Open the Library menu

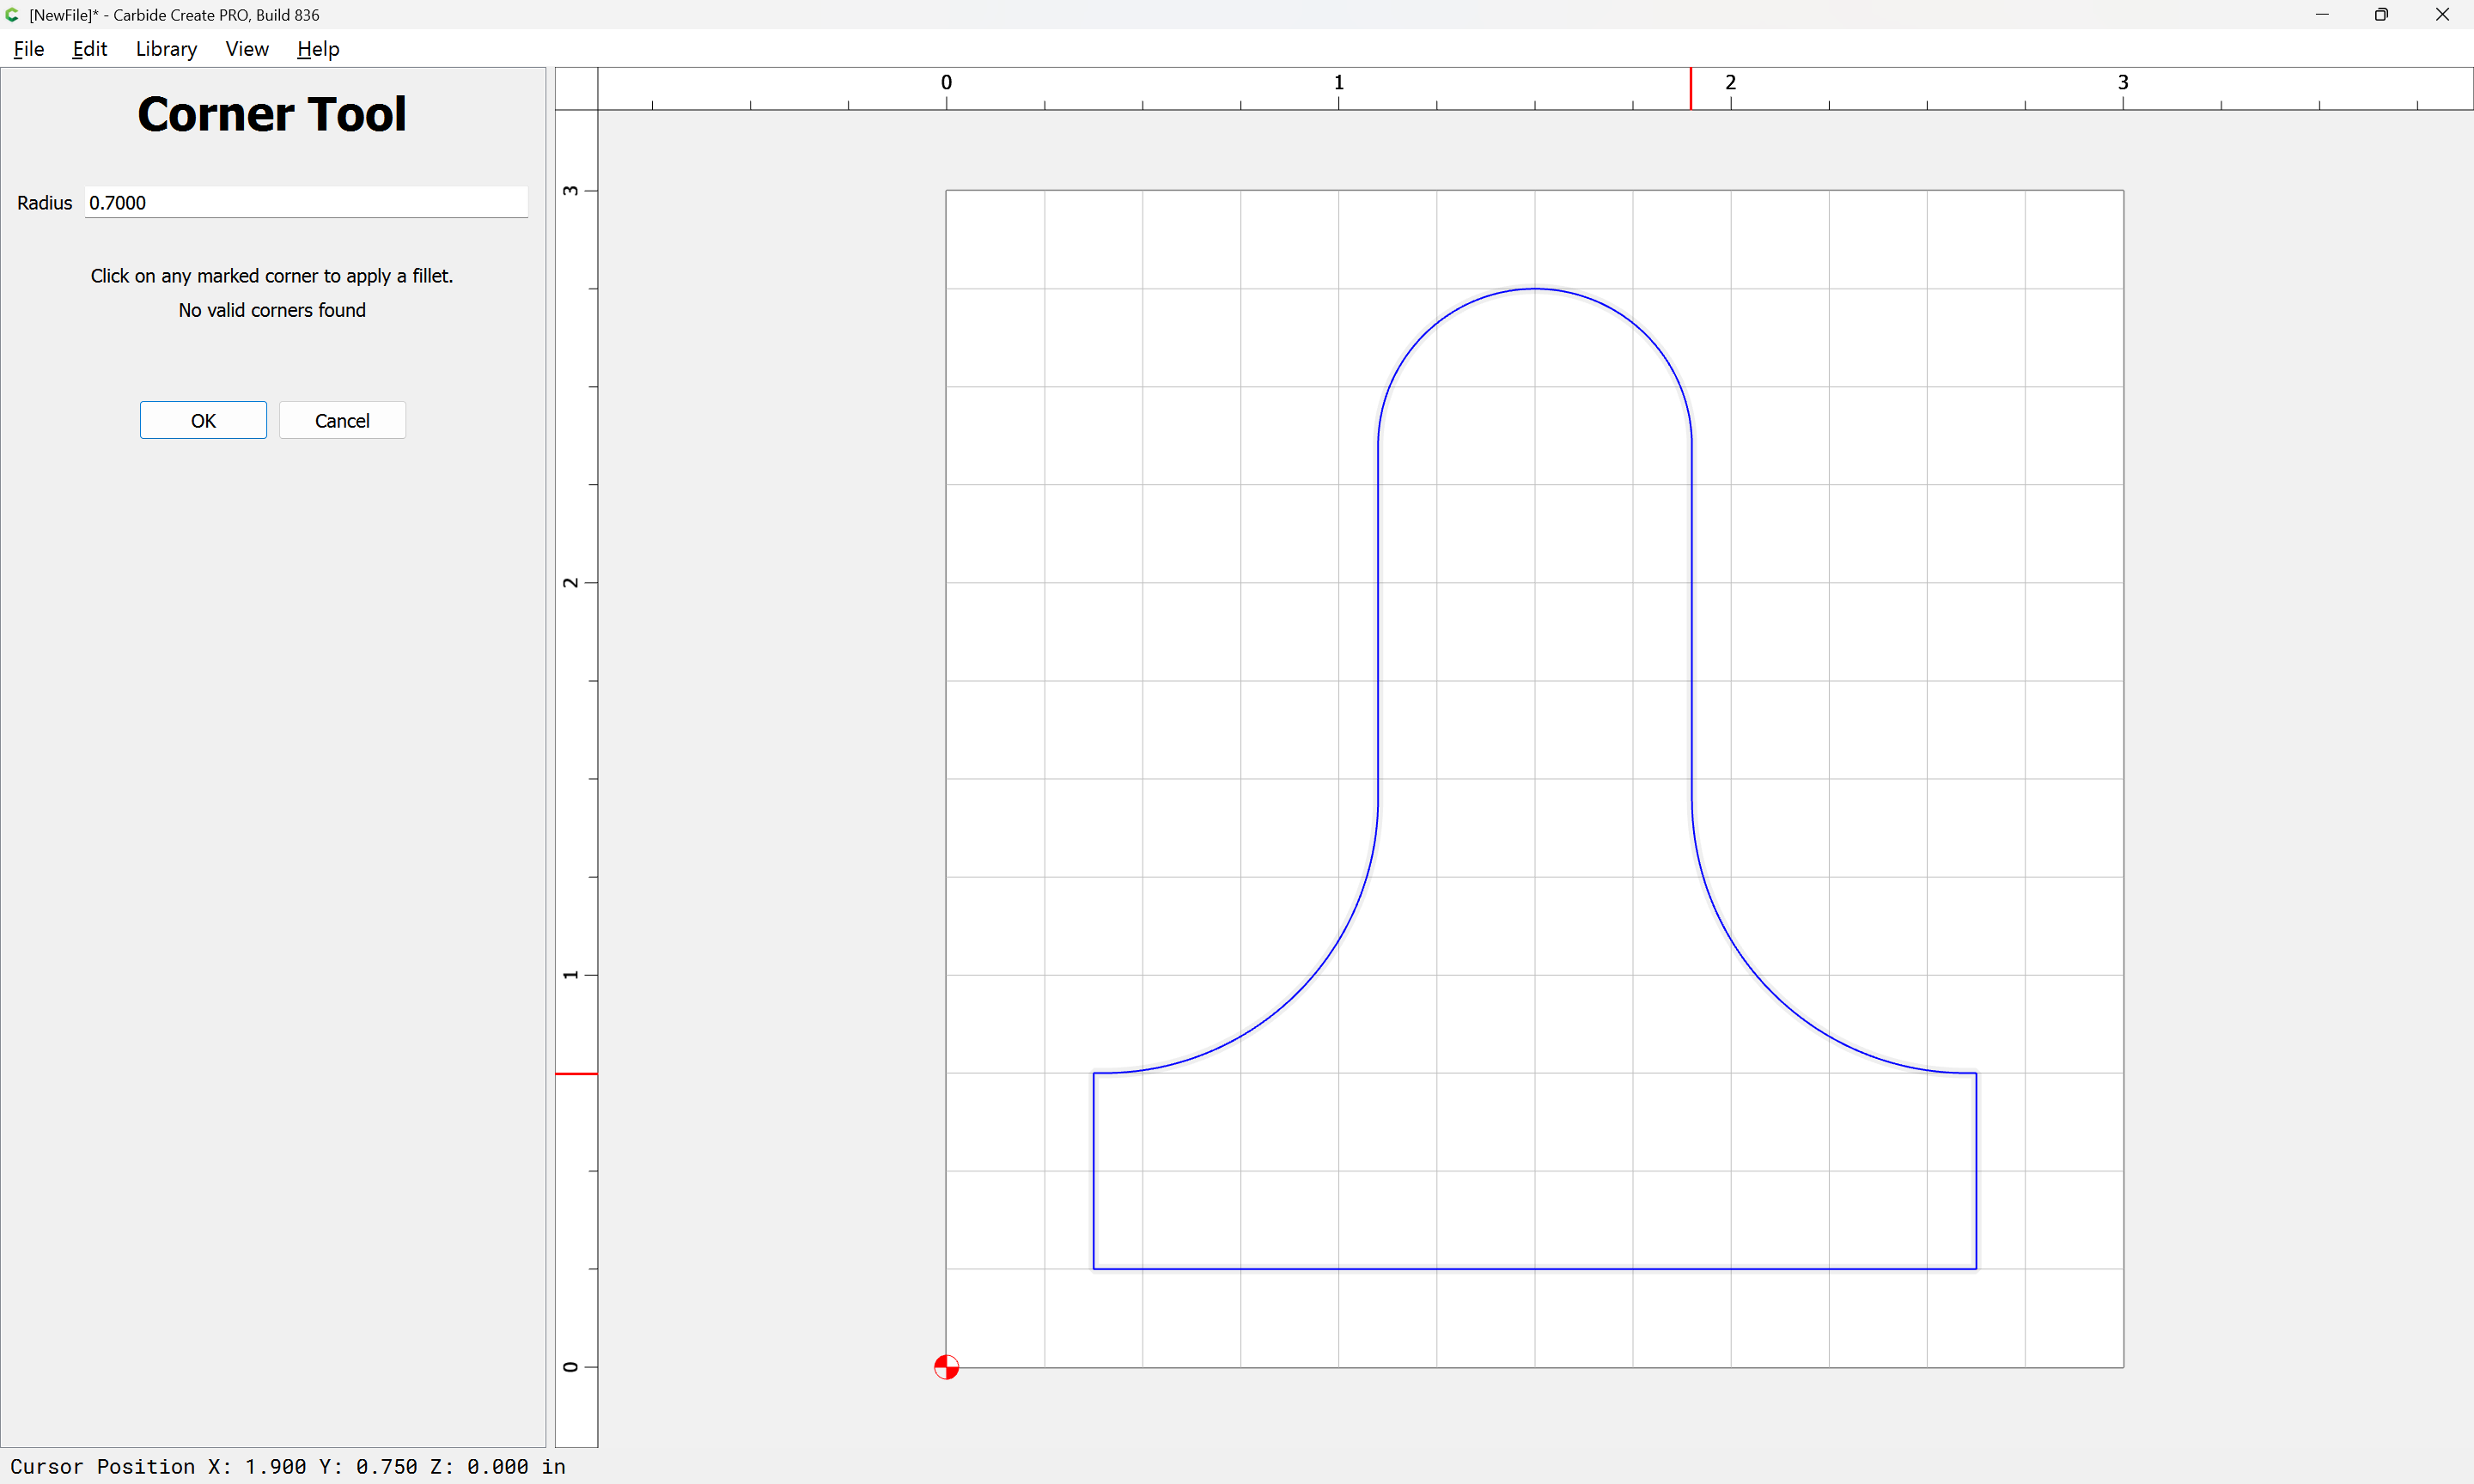pos(166,49)
